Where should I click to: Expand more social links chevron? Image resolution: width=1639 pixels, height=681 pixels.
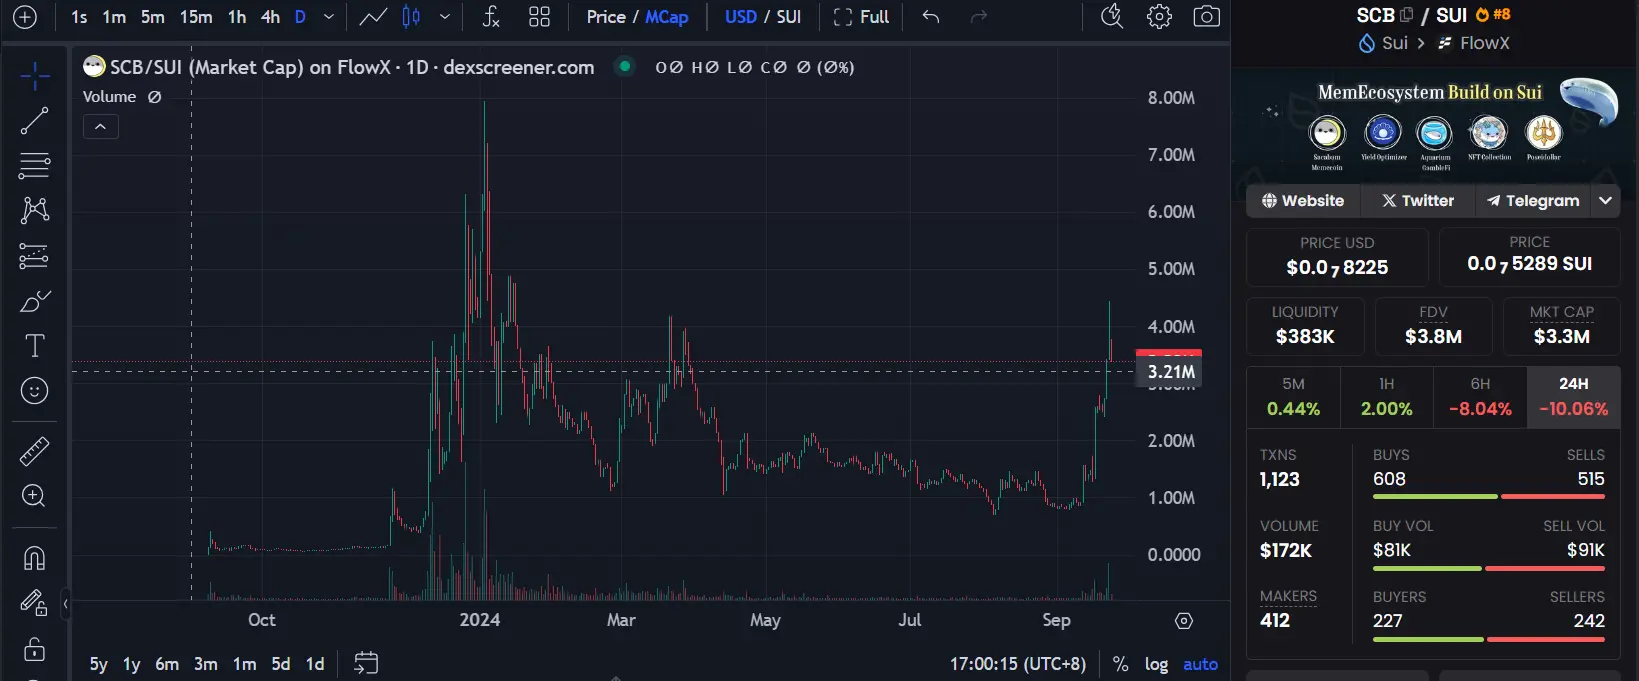tap(1605, 200)
